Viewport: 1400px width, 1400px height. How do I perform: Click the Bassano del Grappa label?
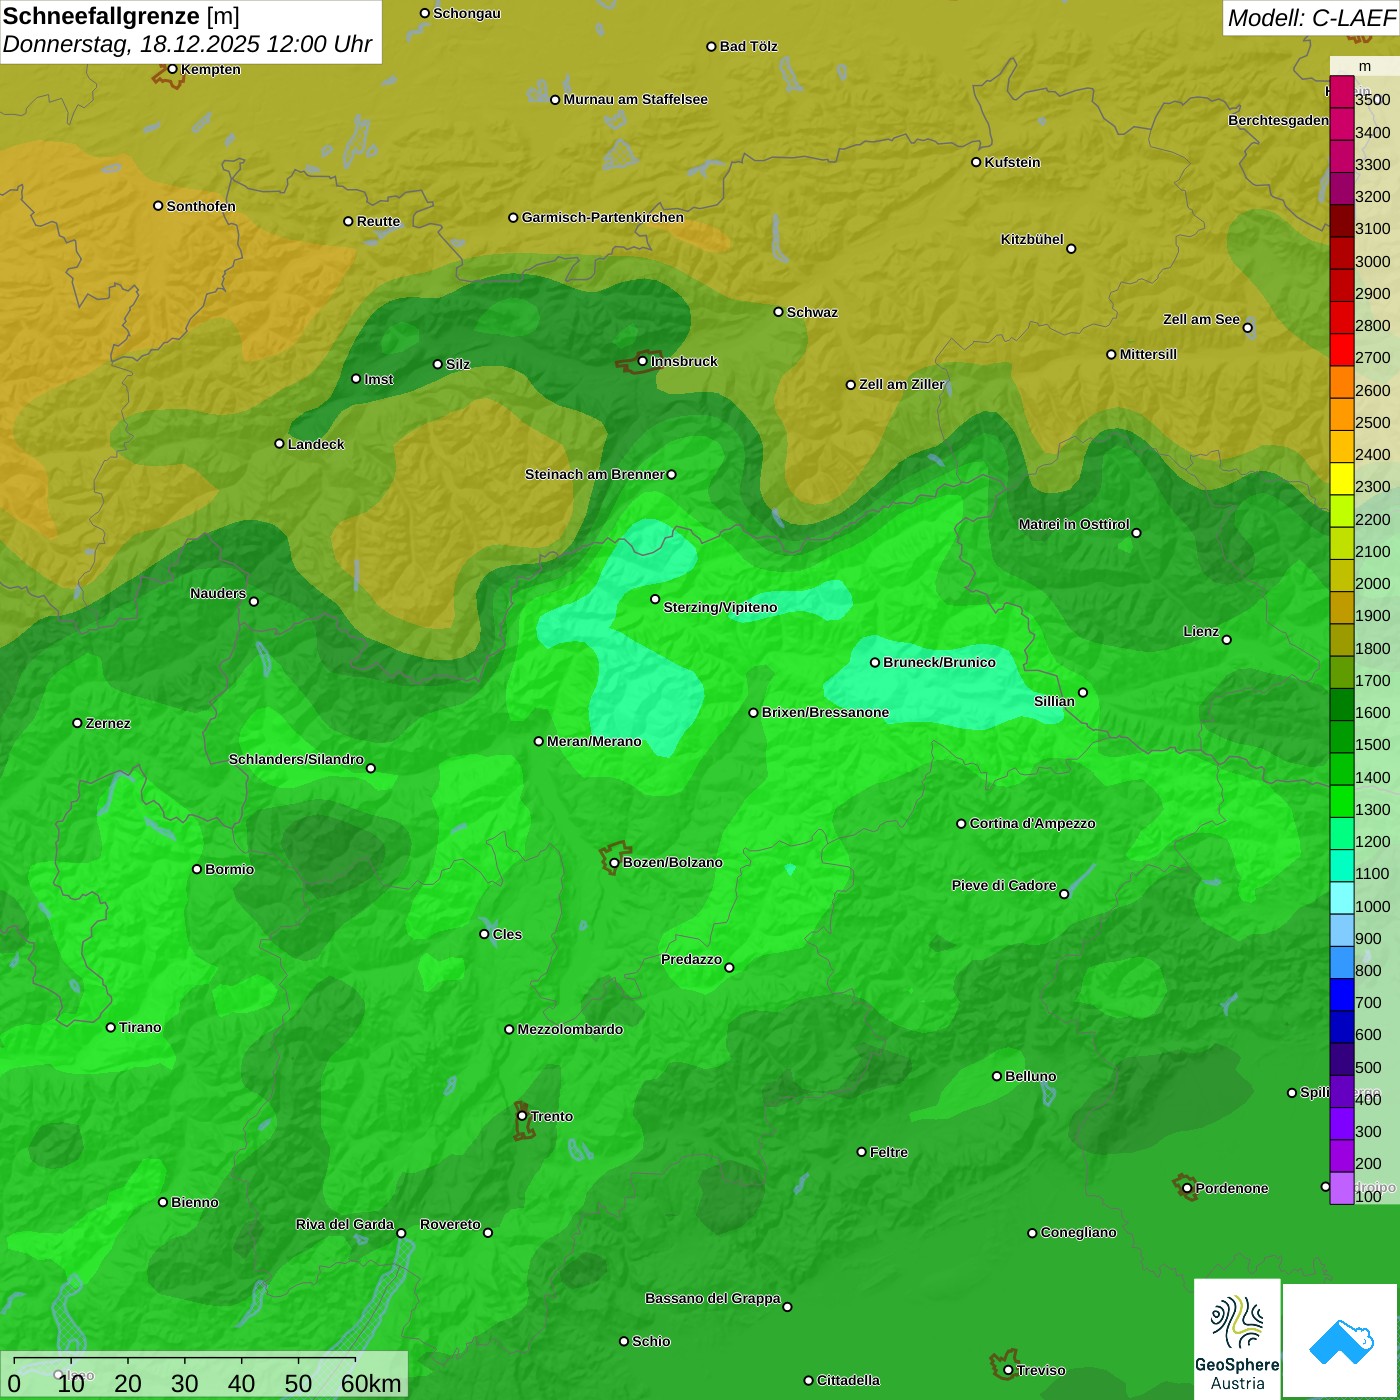pos(713,1298)
